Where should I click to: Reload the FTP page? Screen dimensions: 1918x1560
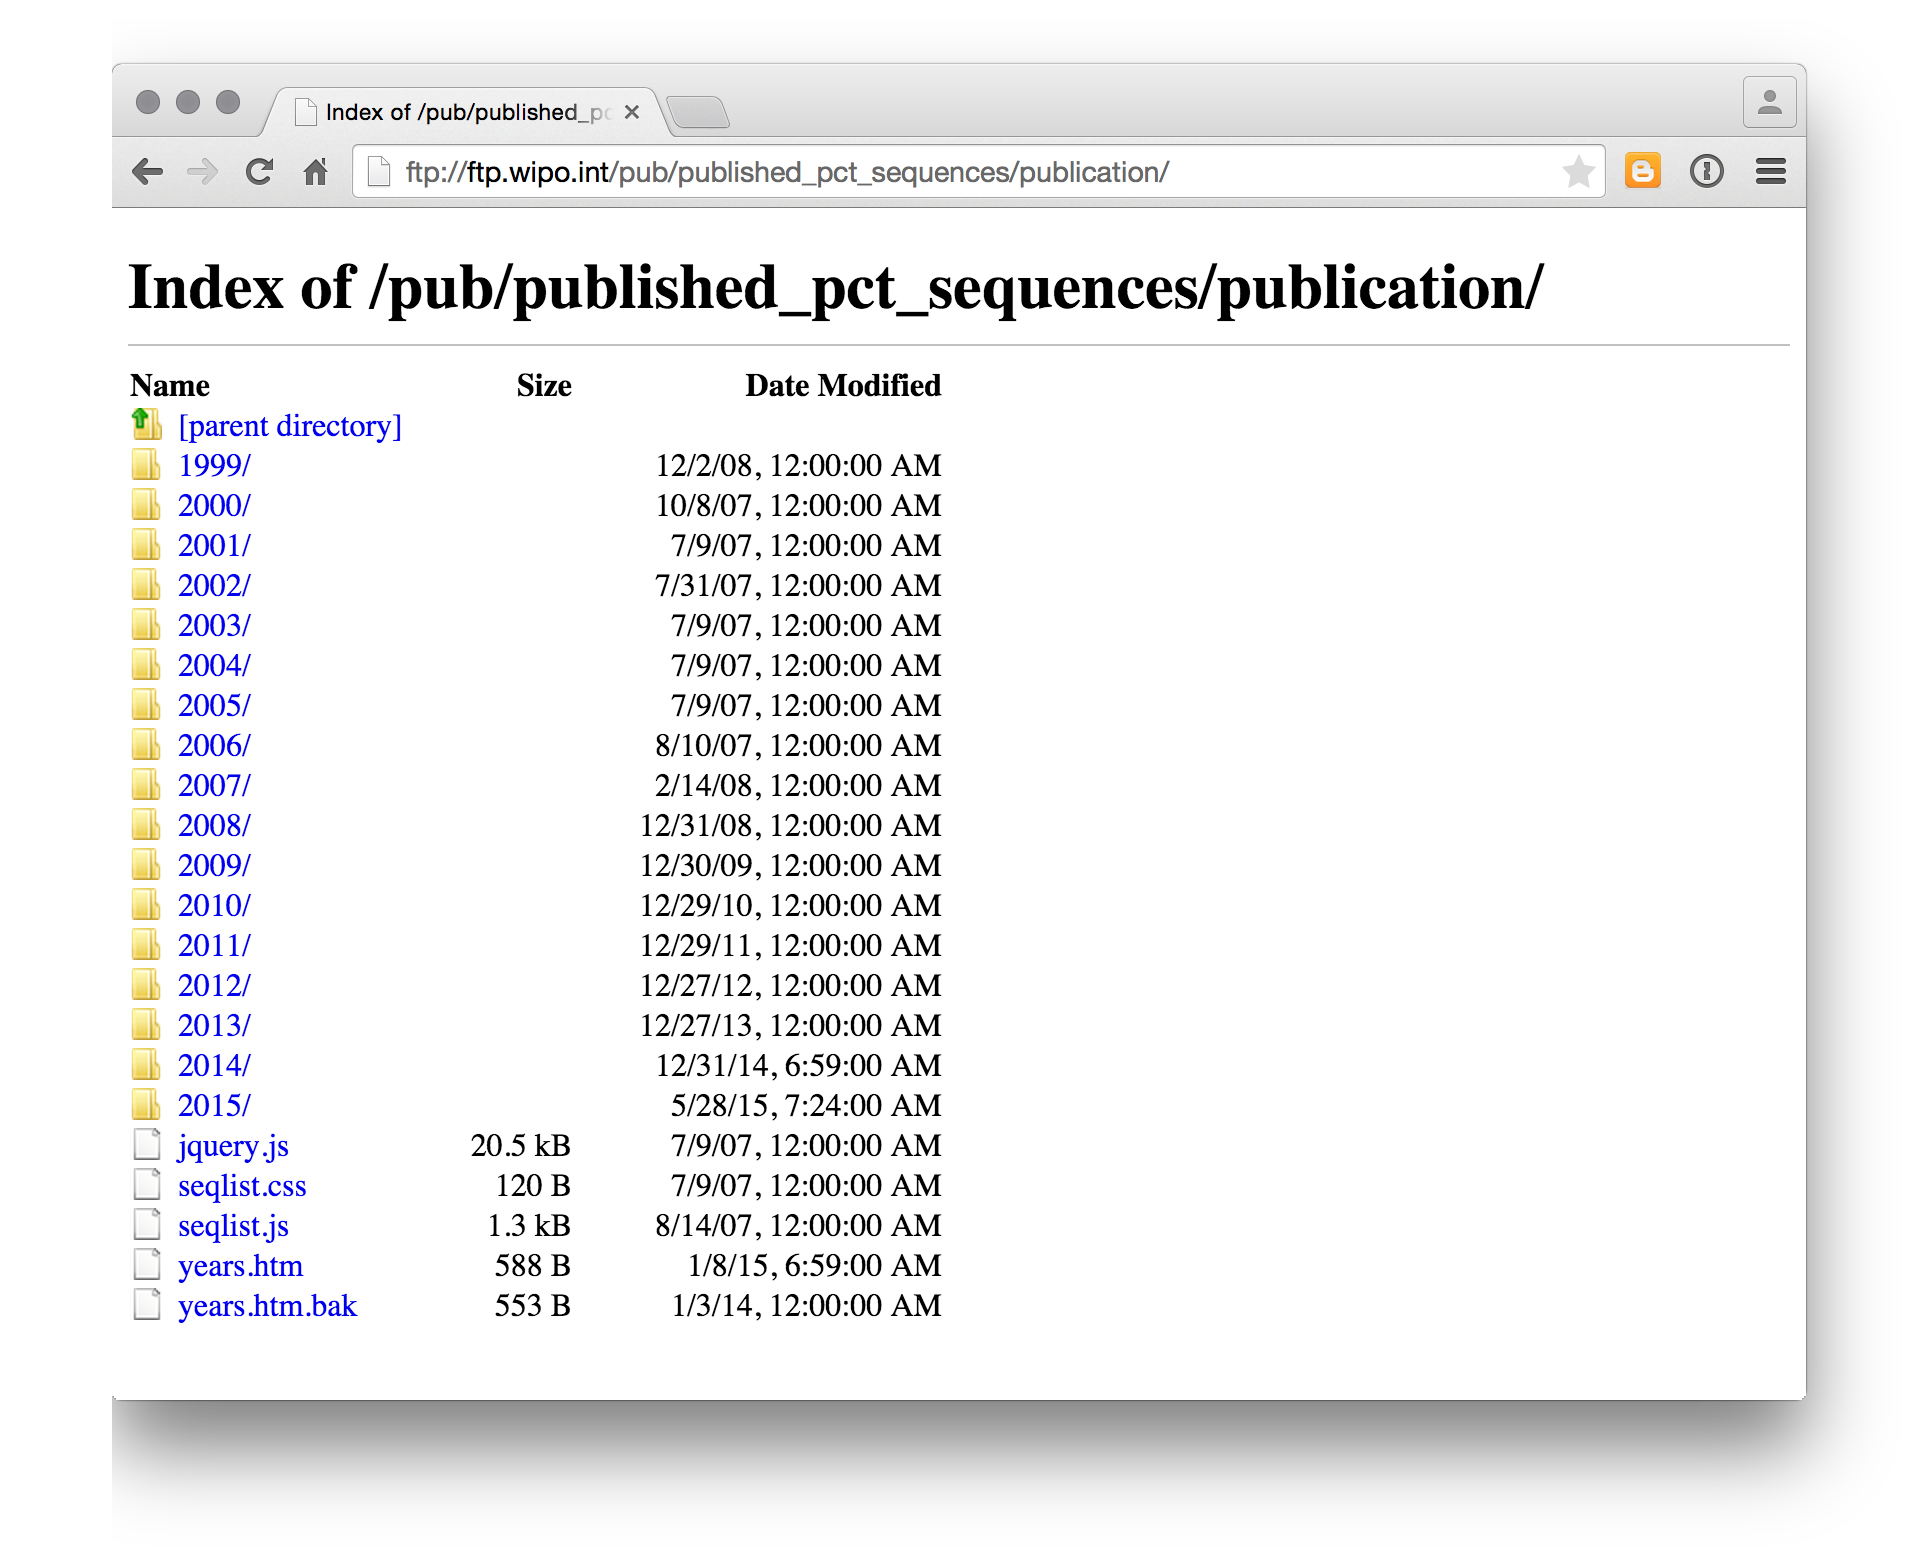tap(260, 172)
